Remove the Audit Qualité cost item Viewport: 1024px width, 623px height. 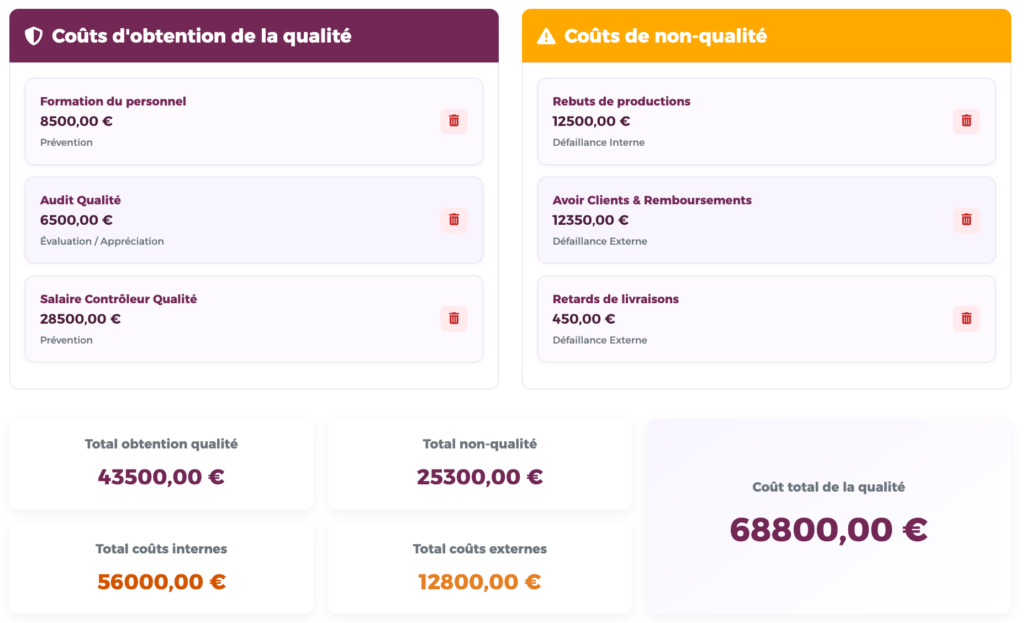(x=454, y=220)
